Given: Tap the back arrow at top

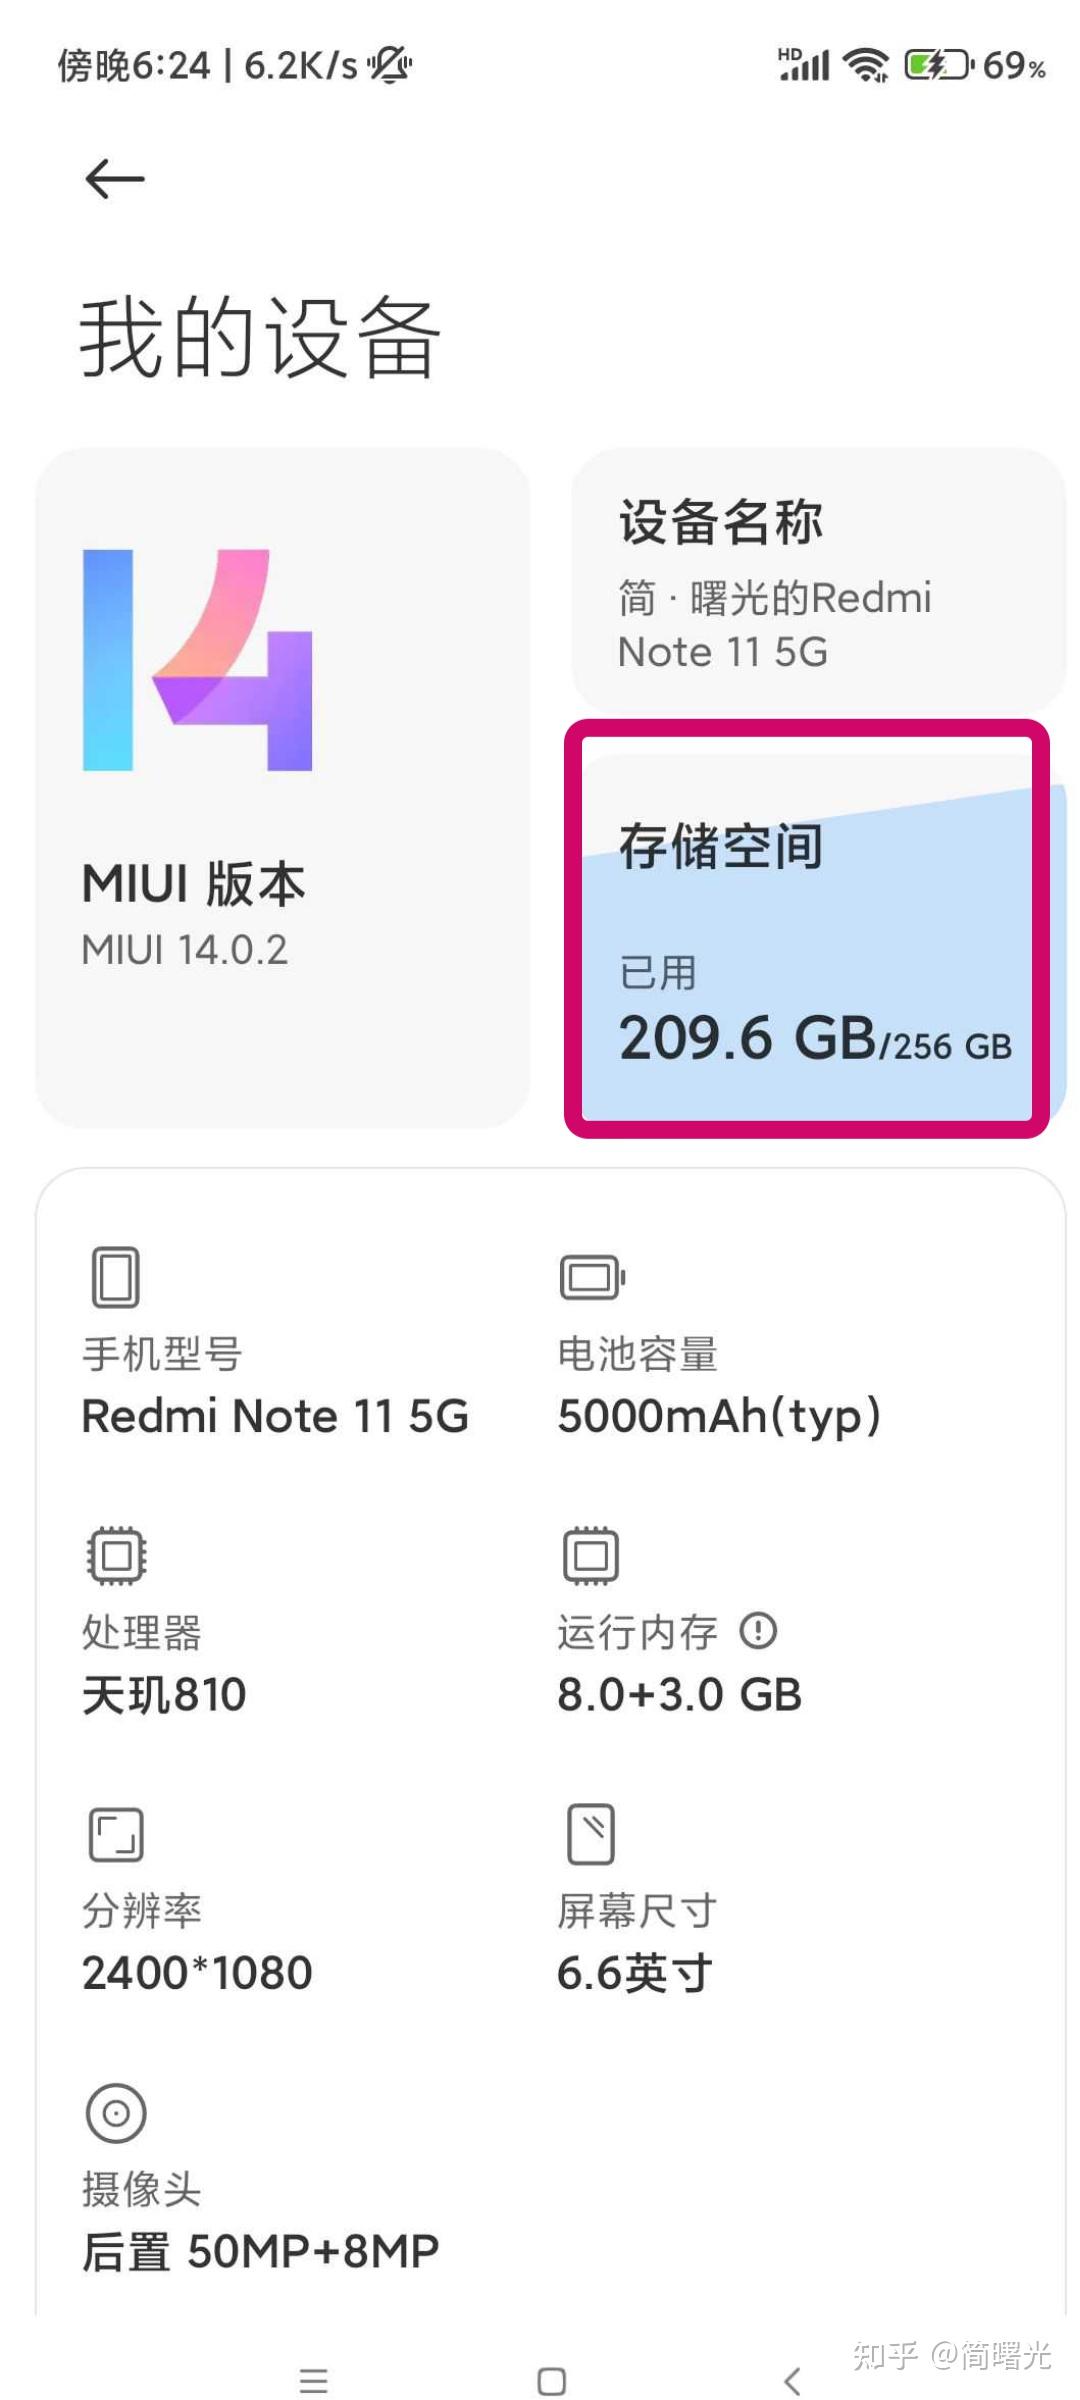Looking at the screenshot, I should pyautogui.click(x=115, y=180).
